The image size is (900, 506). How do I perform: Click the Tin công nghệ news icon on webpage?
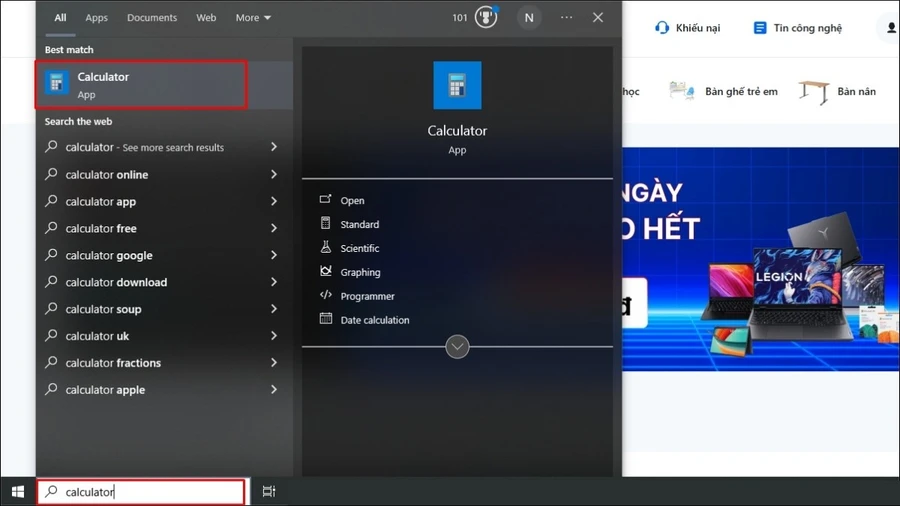(x=759, y=28)
